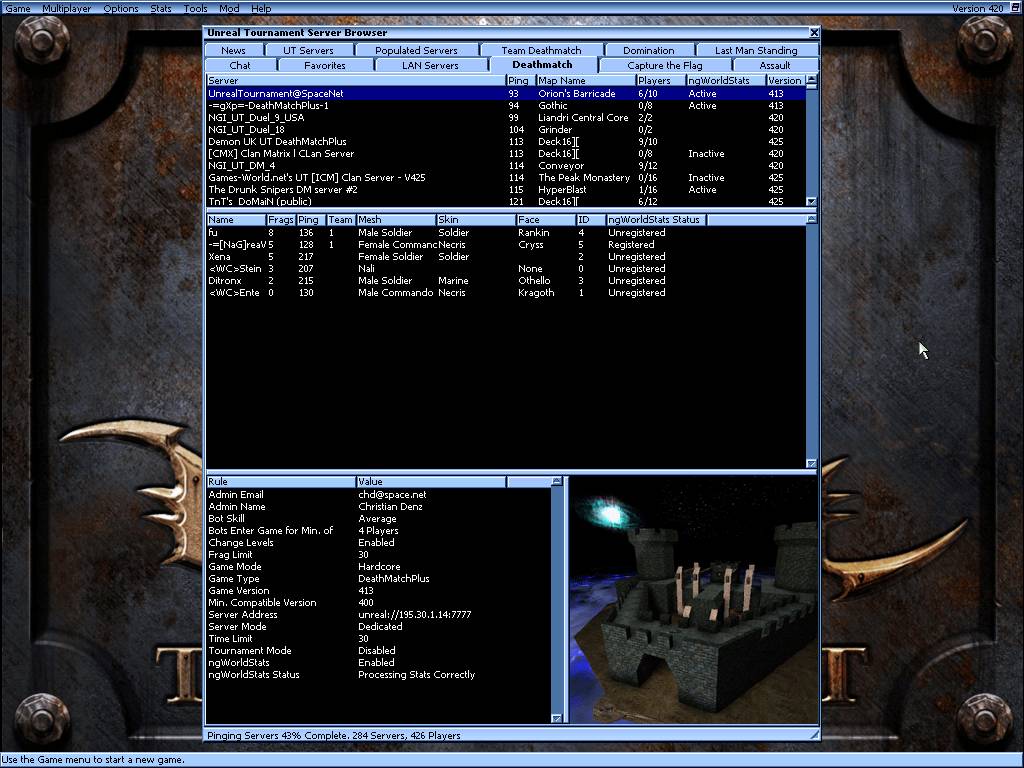
Task: Click rules list scroll up arrow
Action: click(556, 481)
